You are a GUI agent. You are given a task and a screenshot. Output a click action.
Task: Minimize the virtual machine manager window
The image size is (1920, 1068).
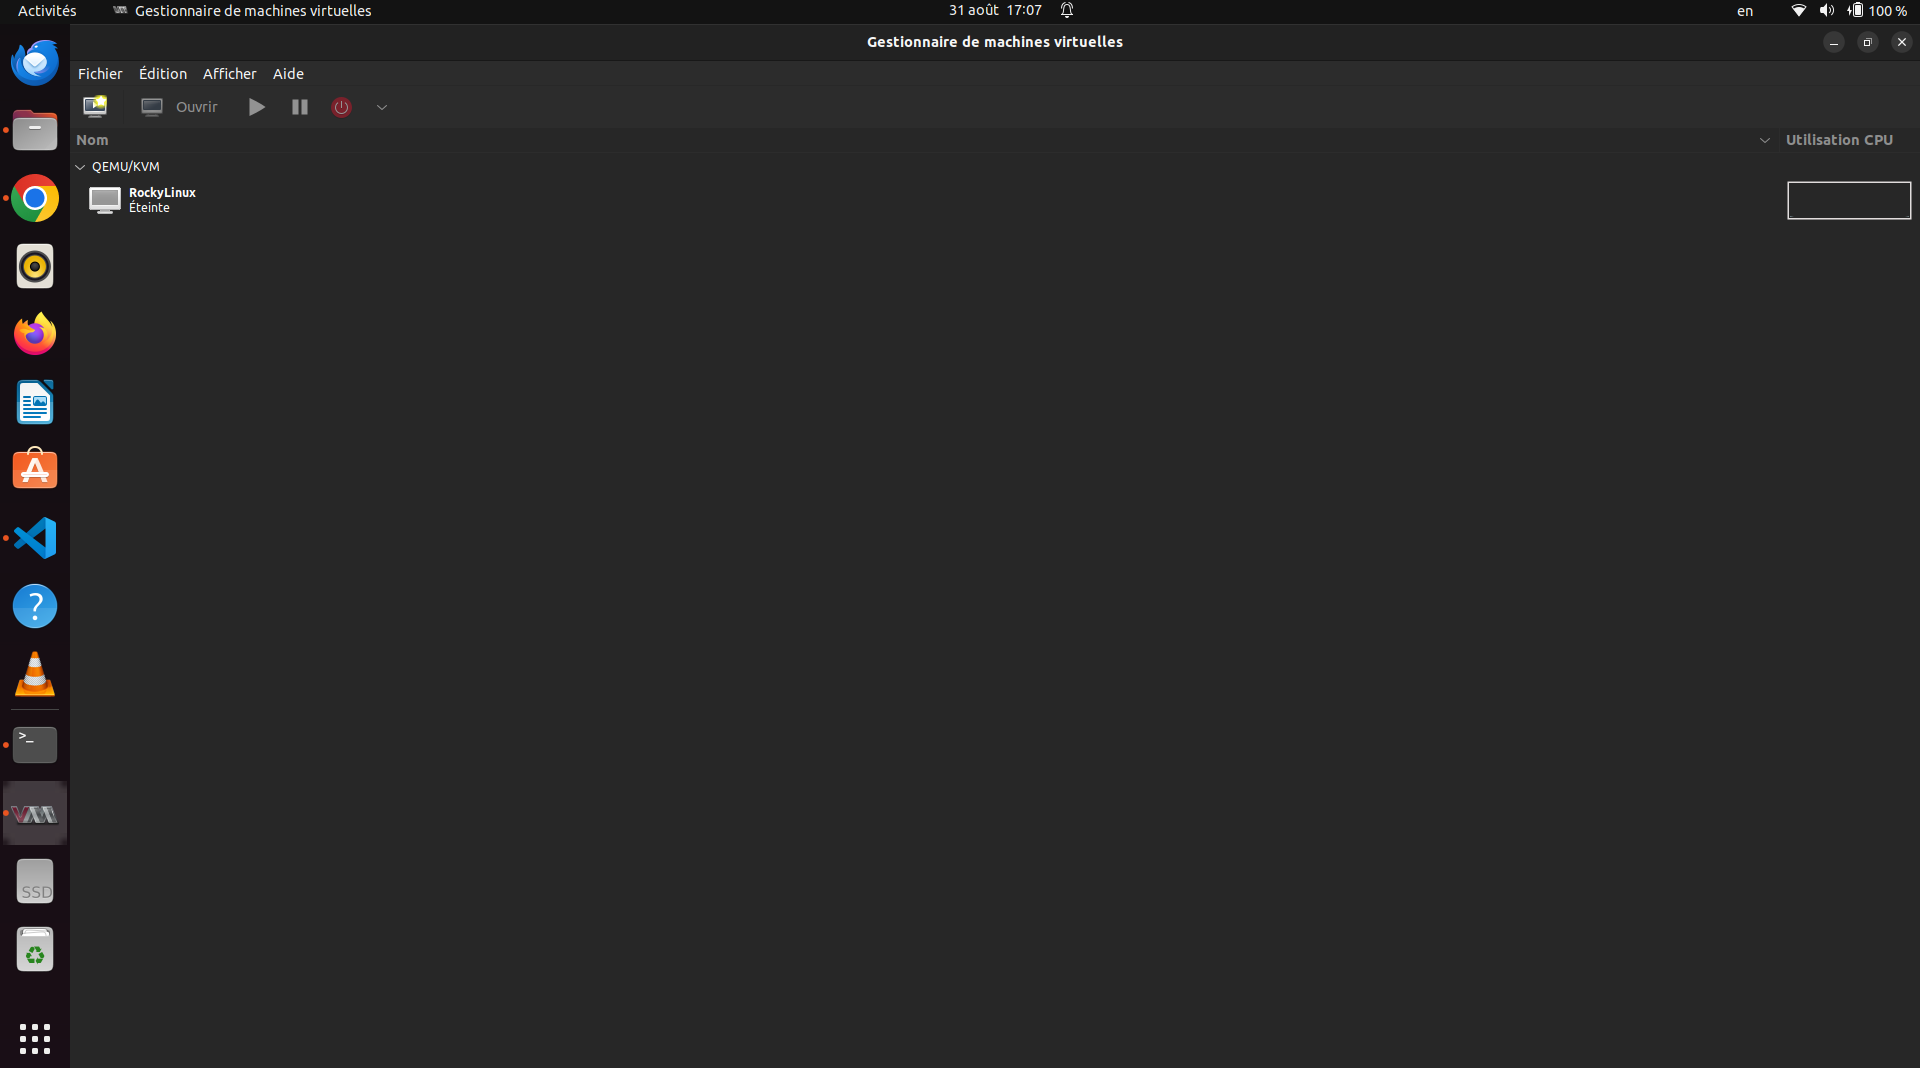coord(1834,42)
